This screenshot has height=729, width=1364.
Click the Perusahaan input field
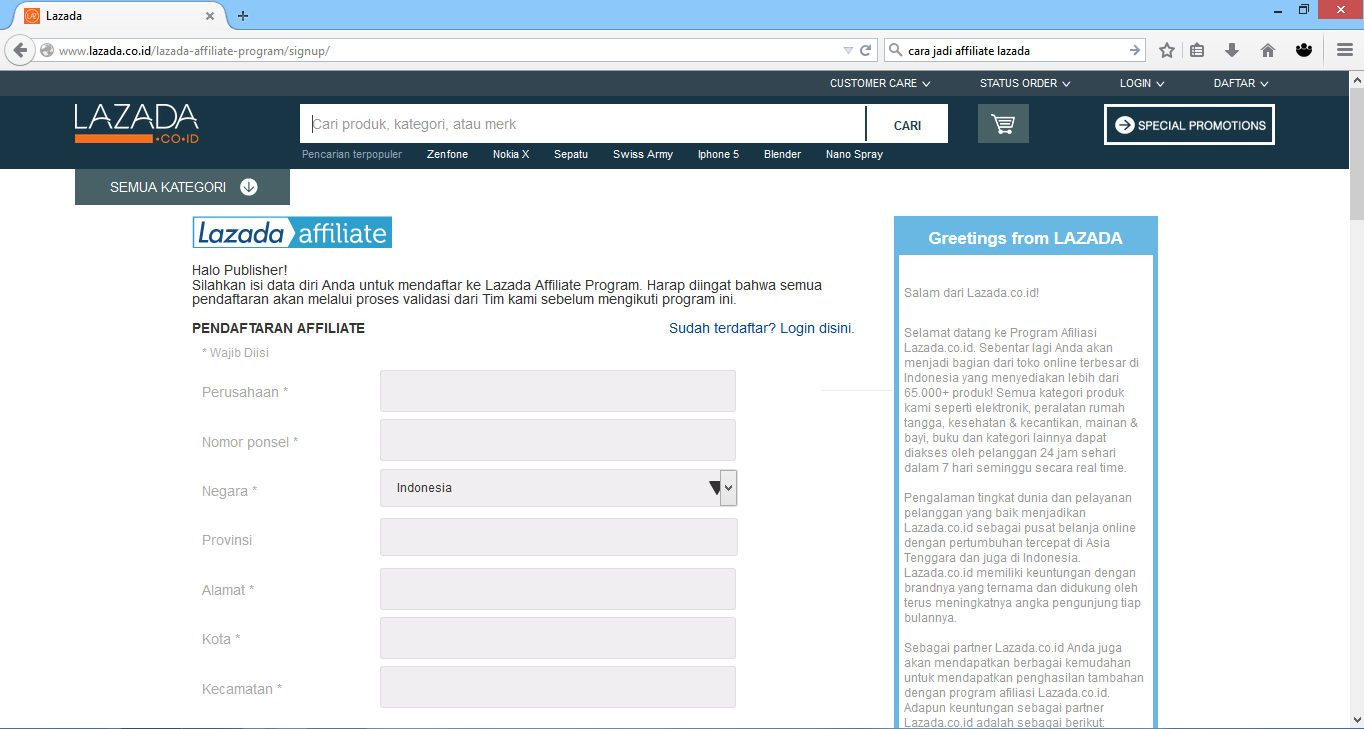point(558,391)
